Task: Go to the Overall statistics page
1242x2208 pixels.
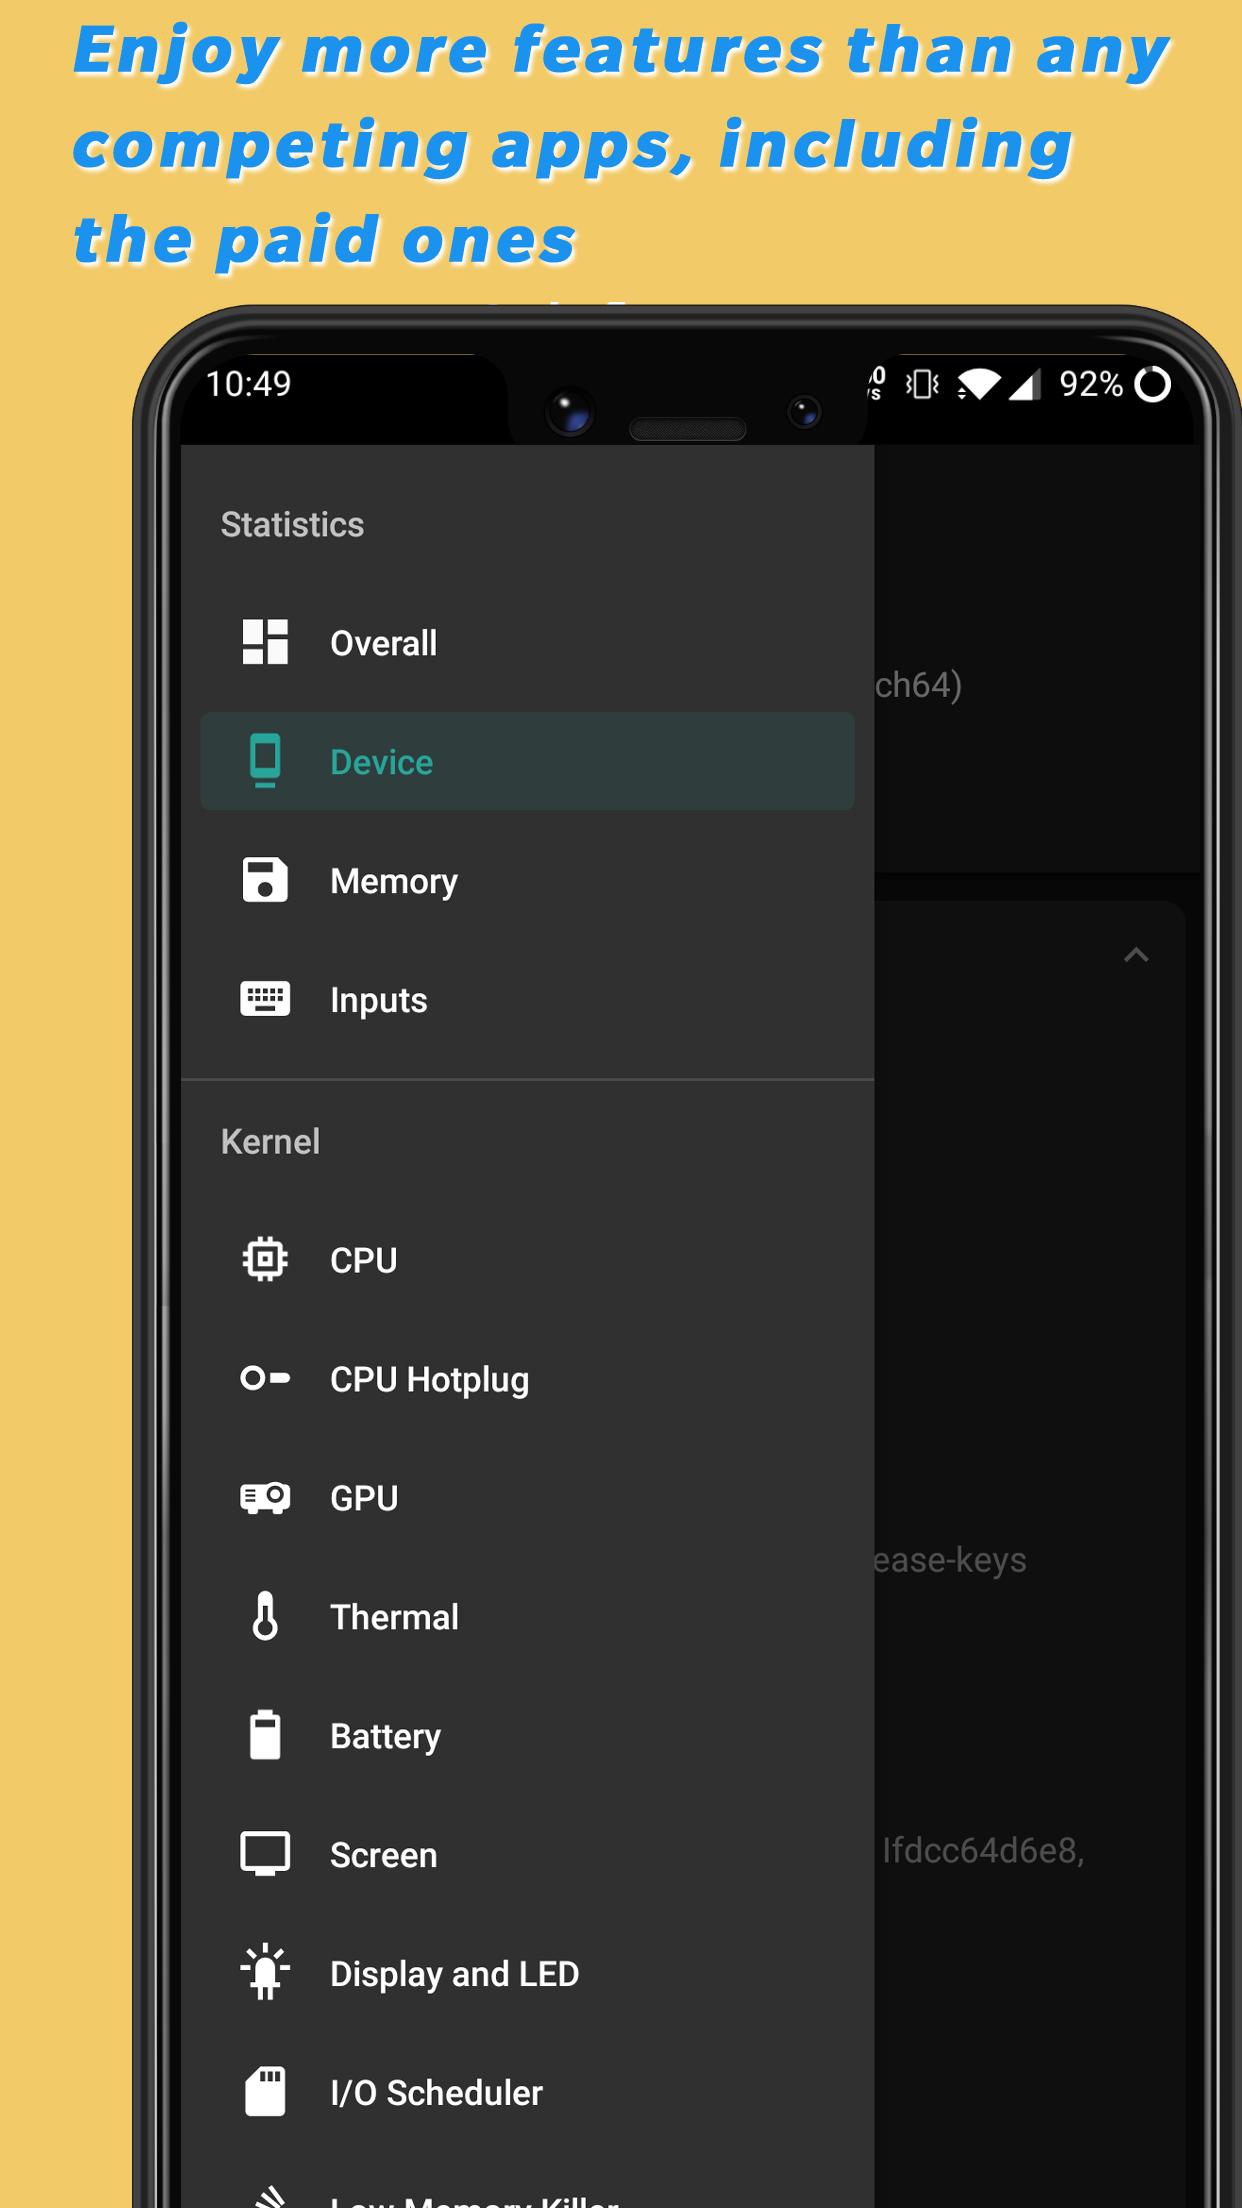Action: point(383,643)
